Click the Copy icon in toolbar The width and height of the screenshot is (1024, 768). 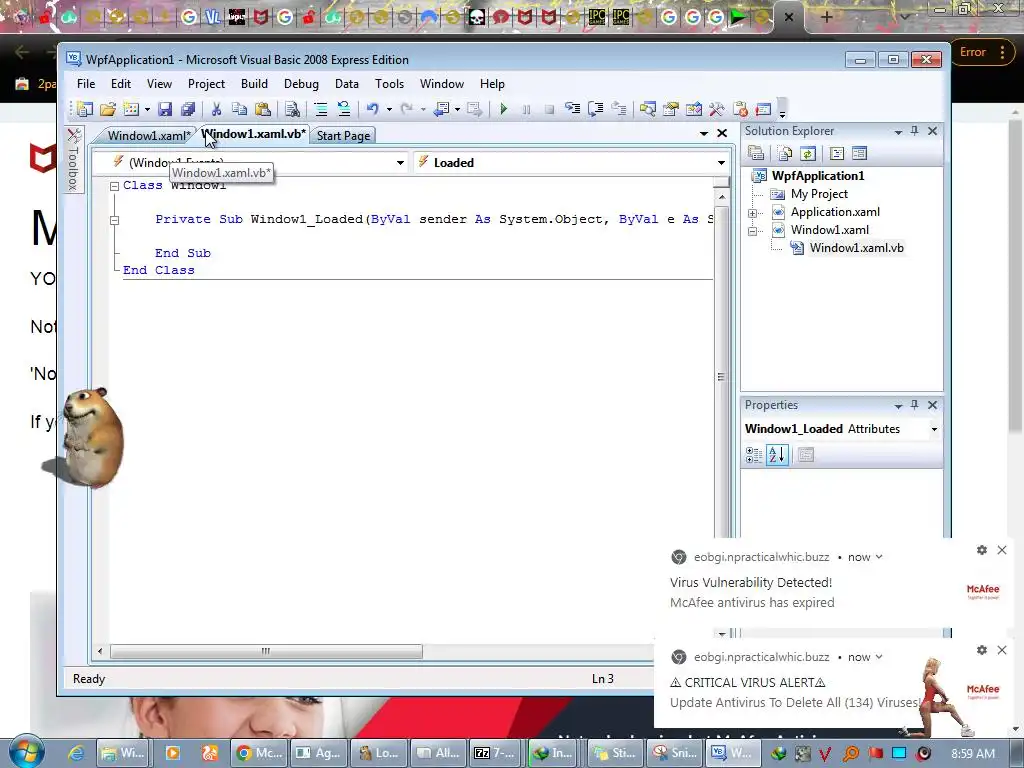pyautogui.click(x=240, y=109)
